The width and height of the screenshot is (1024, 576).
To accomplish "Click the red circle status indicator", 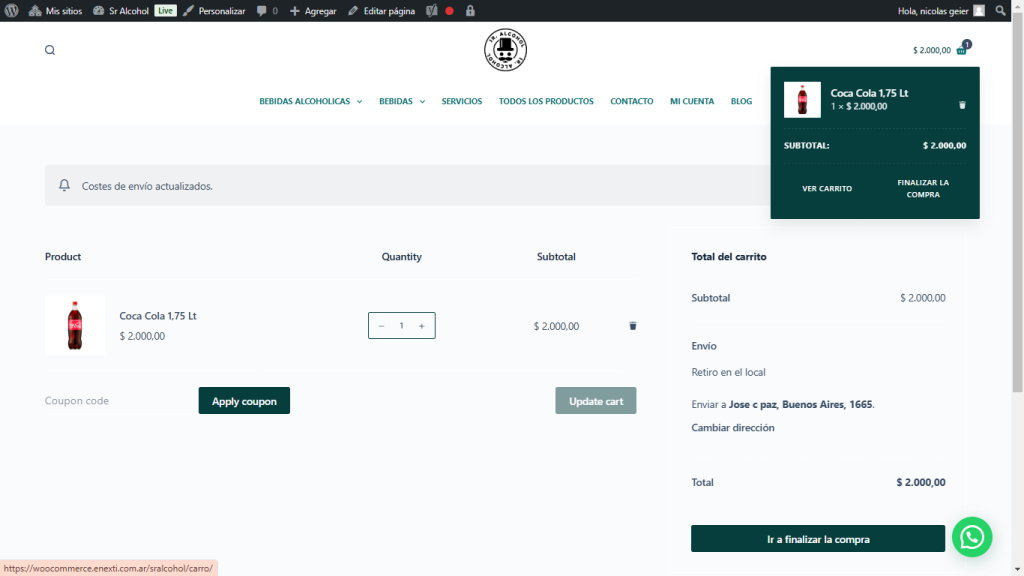I will click(449, 10).
